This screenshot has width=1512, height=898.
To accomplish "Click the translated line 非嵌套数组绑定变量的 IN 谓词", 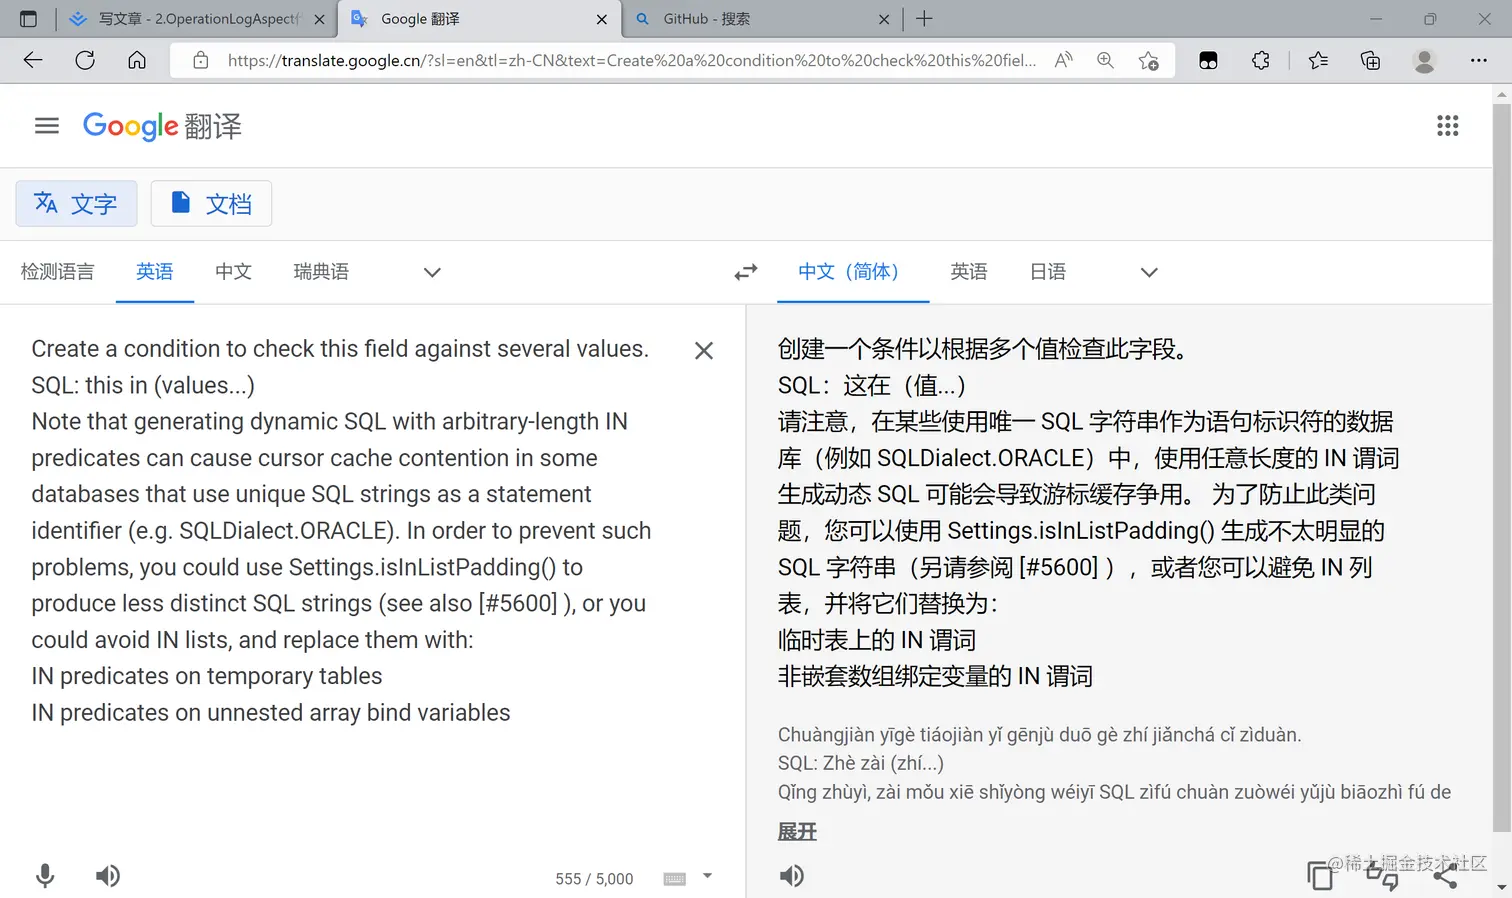I will pos(935,676).
